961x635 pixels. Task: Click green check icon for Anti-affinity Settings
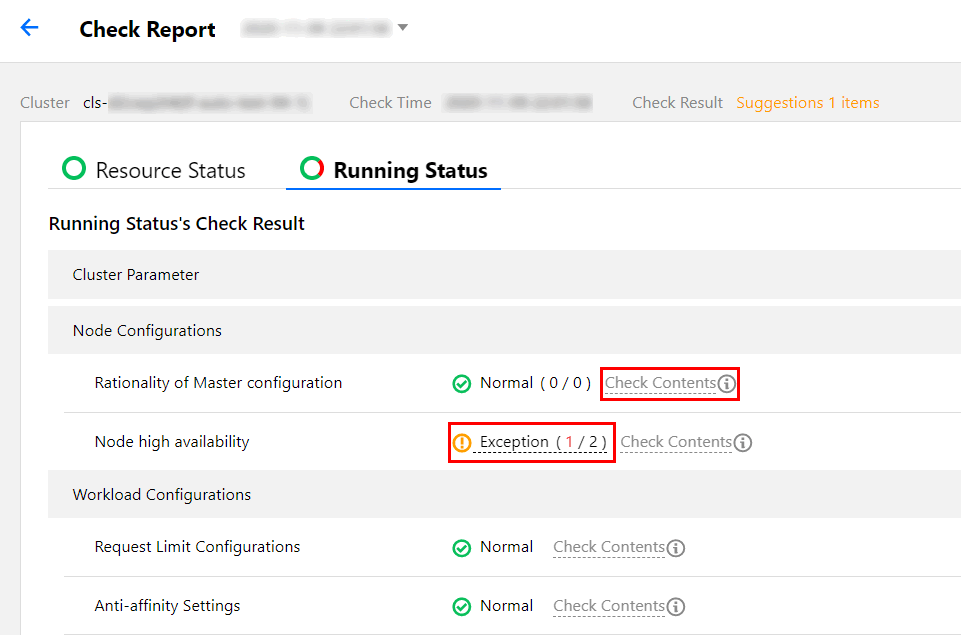click(x=461, y=607)
